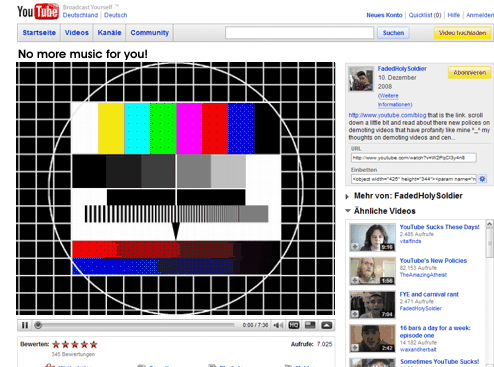Open the Startseite tab
Image resolution: width=494 pixels, height=367 pixels.
[39, 33]
